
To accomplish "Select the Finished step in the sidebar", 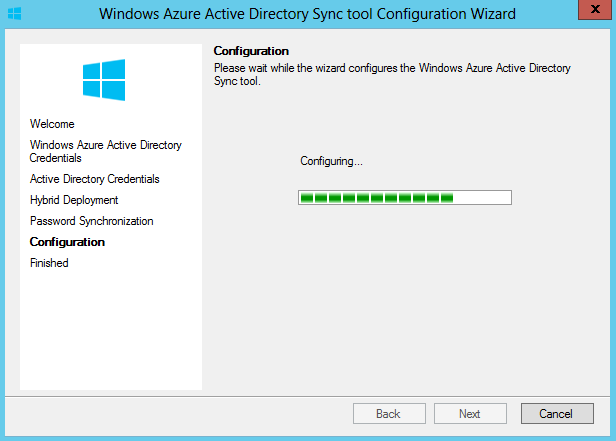I will tap(49, 263).
